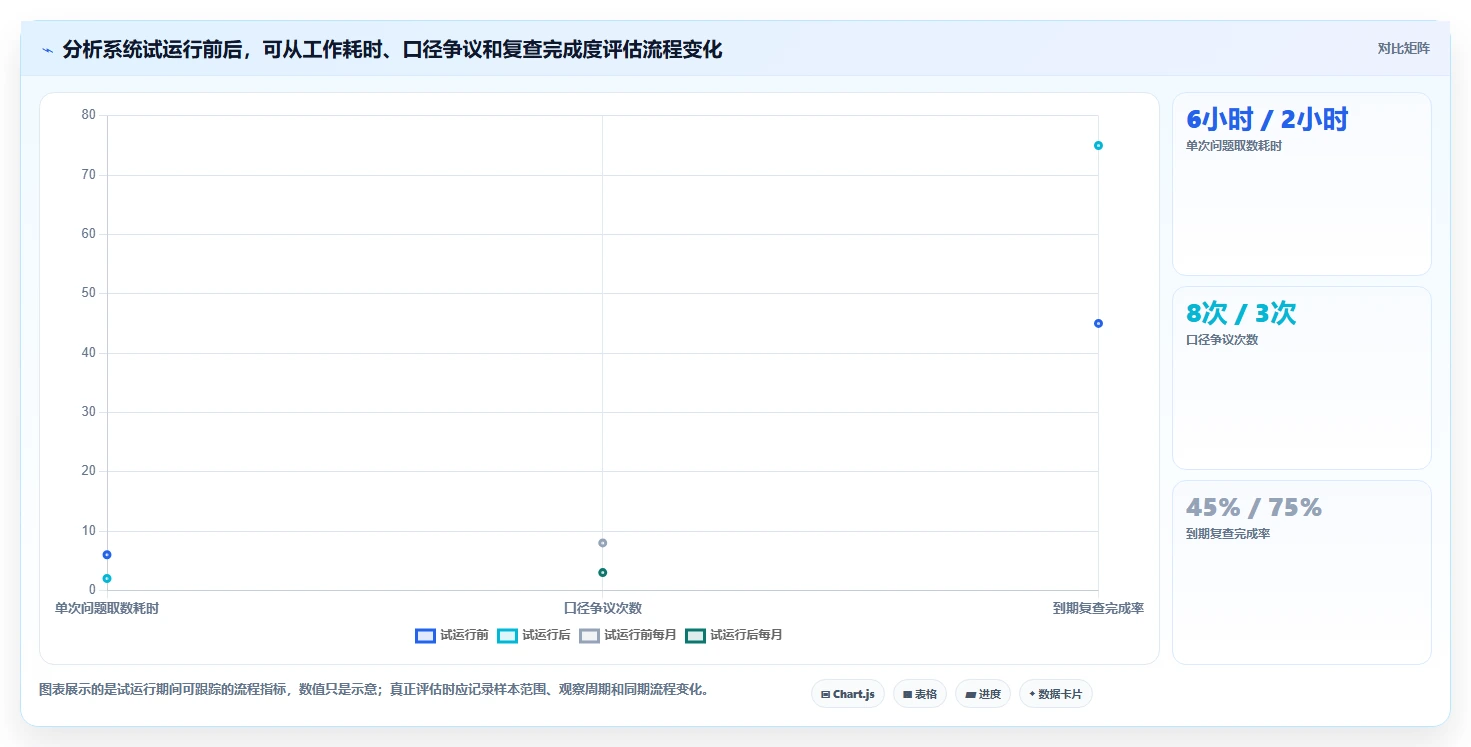Click the chart footnote starting with 图表展示的是
This screenshot has width=1471, height=747.
[374, 689]
